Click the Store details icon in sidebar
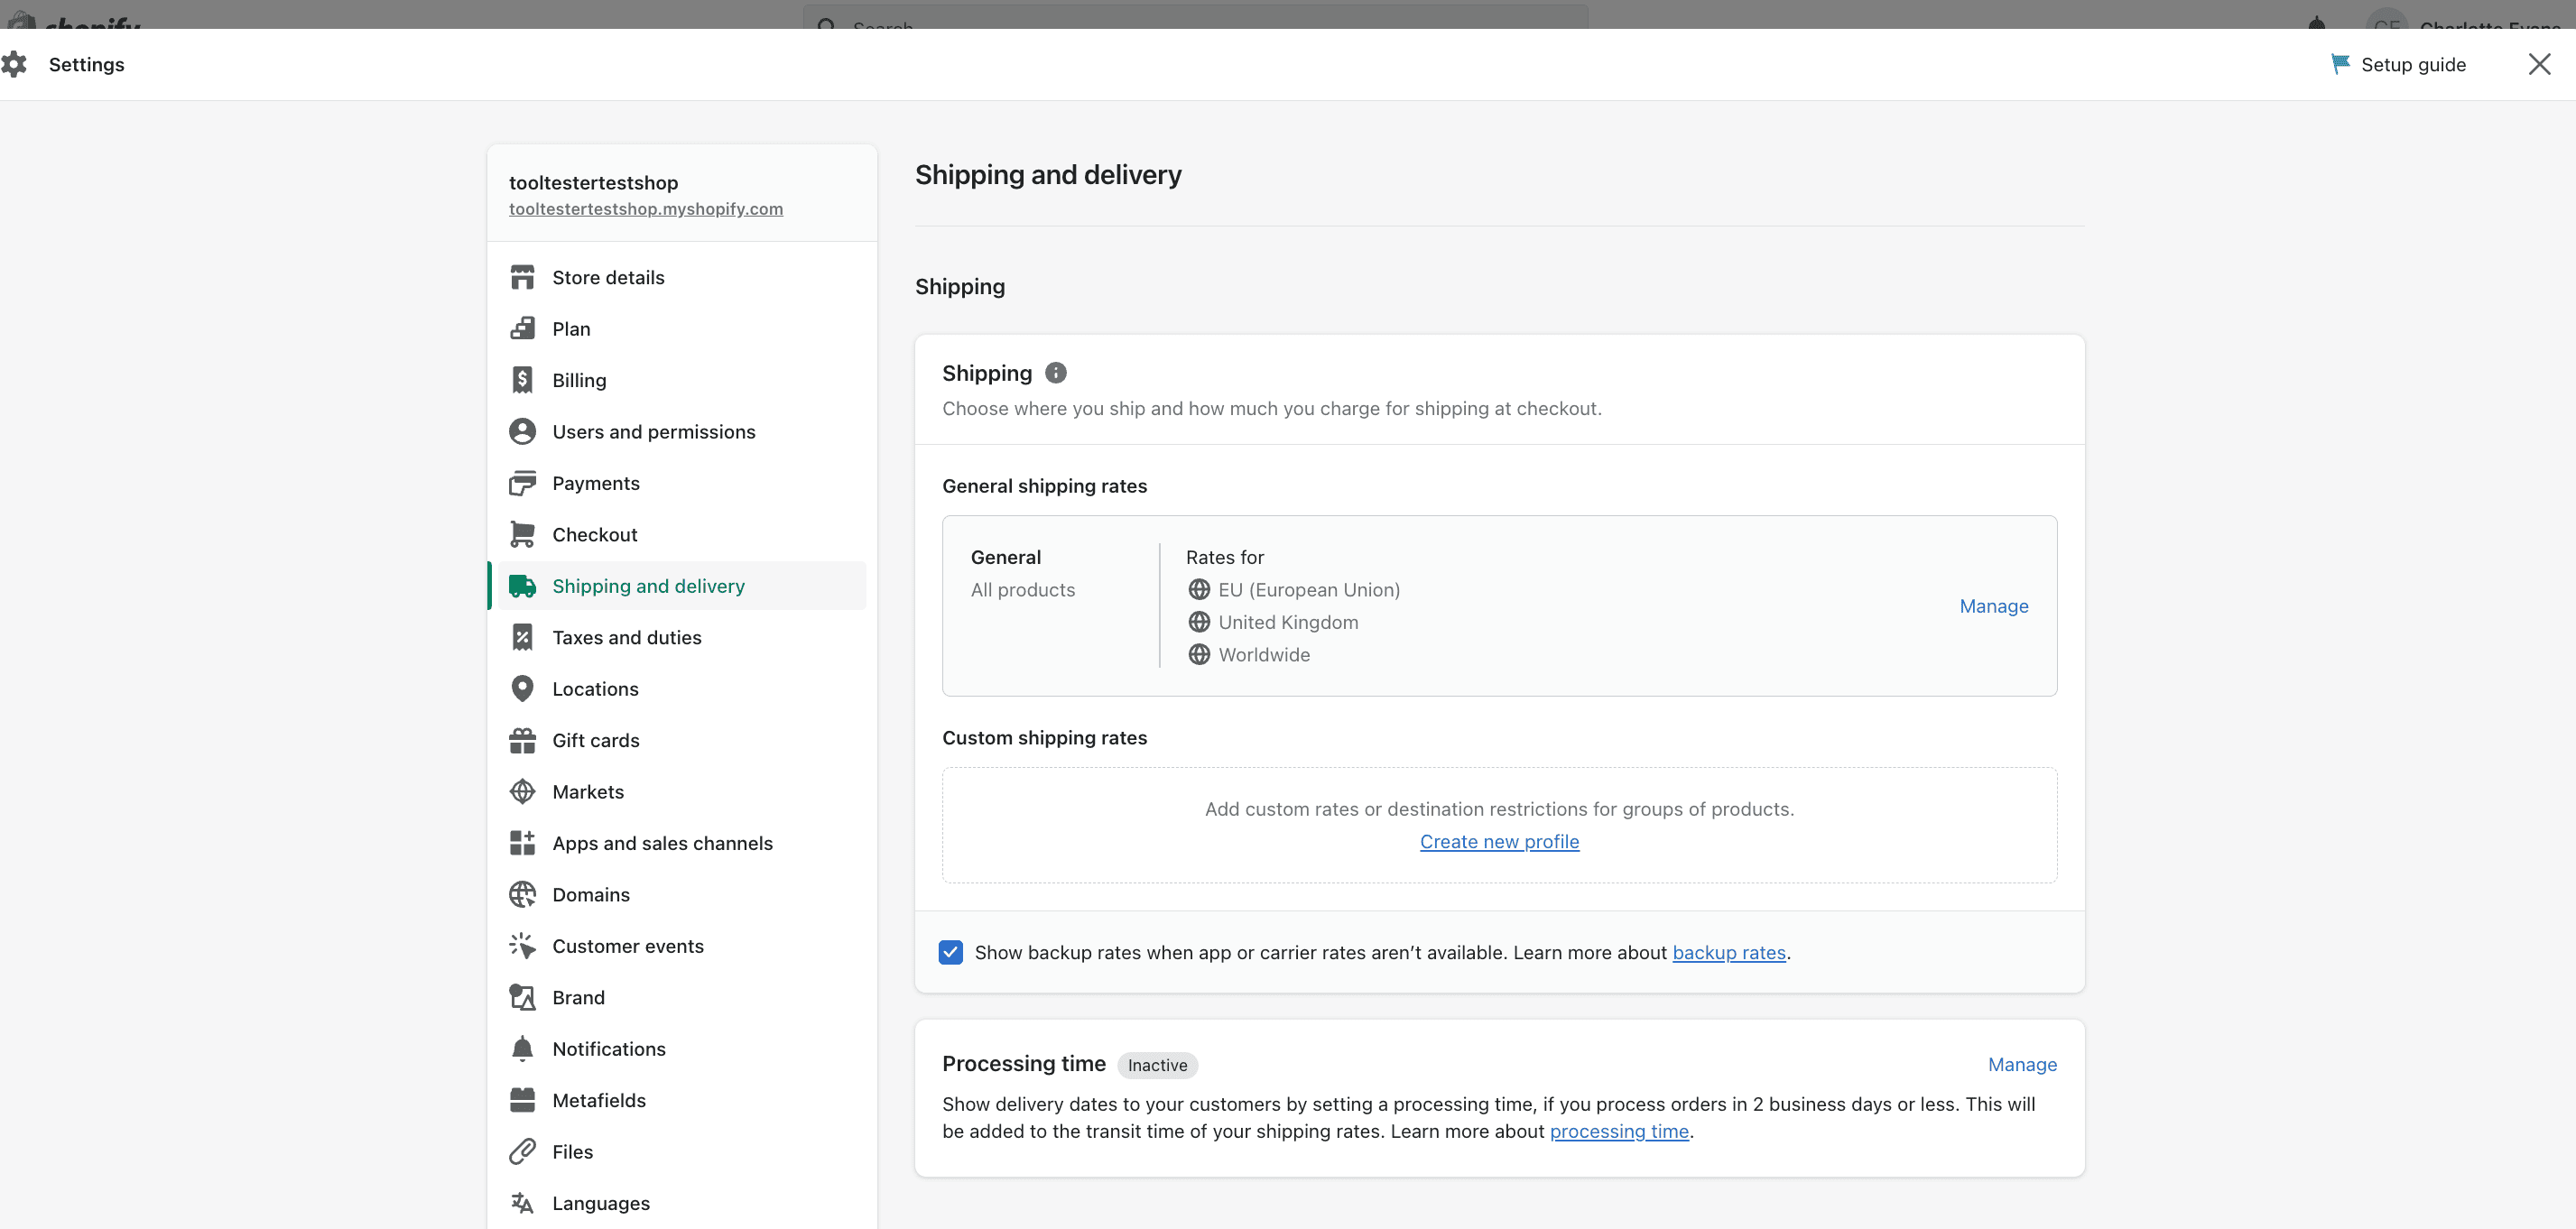The image size is (2576, 1229). pyautogui.click(x=523, y=276)
